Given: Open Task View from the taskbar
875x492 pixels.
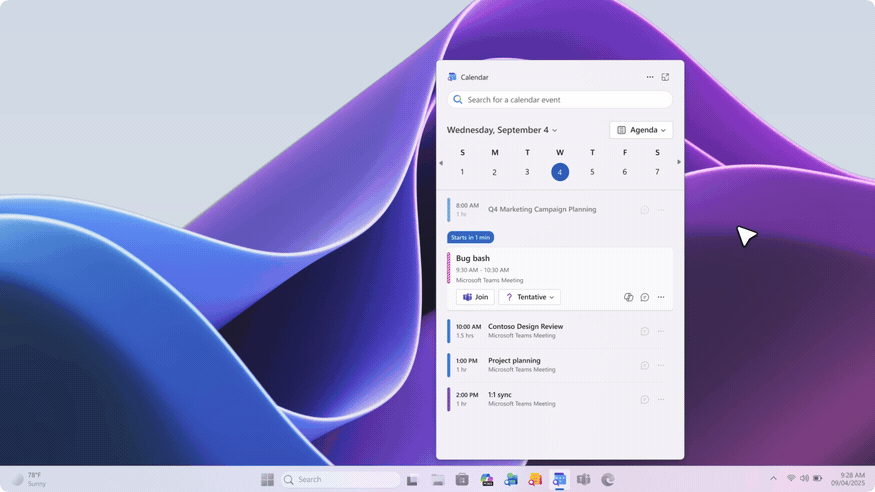Looking at the screenshot, I should [412, 480].
